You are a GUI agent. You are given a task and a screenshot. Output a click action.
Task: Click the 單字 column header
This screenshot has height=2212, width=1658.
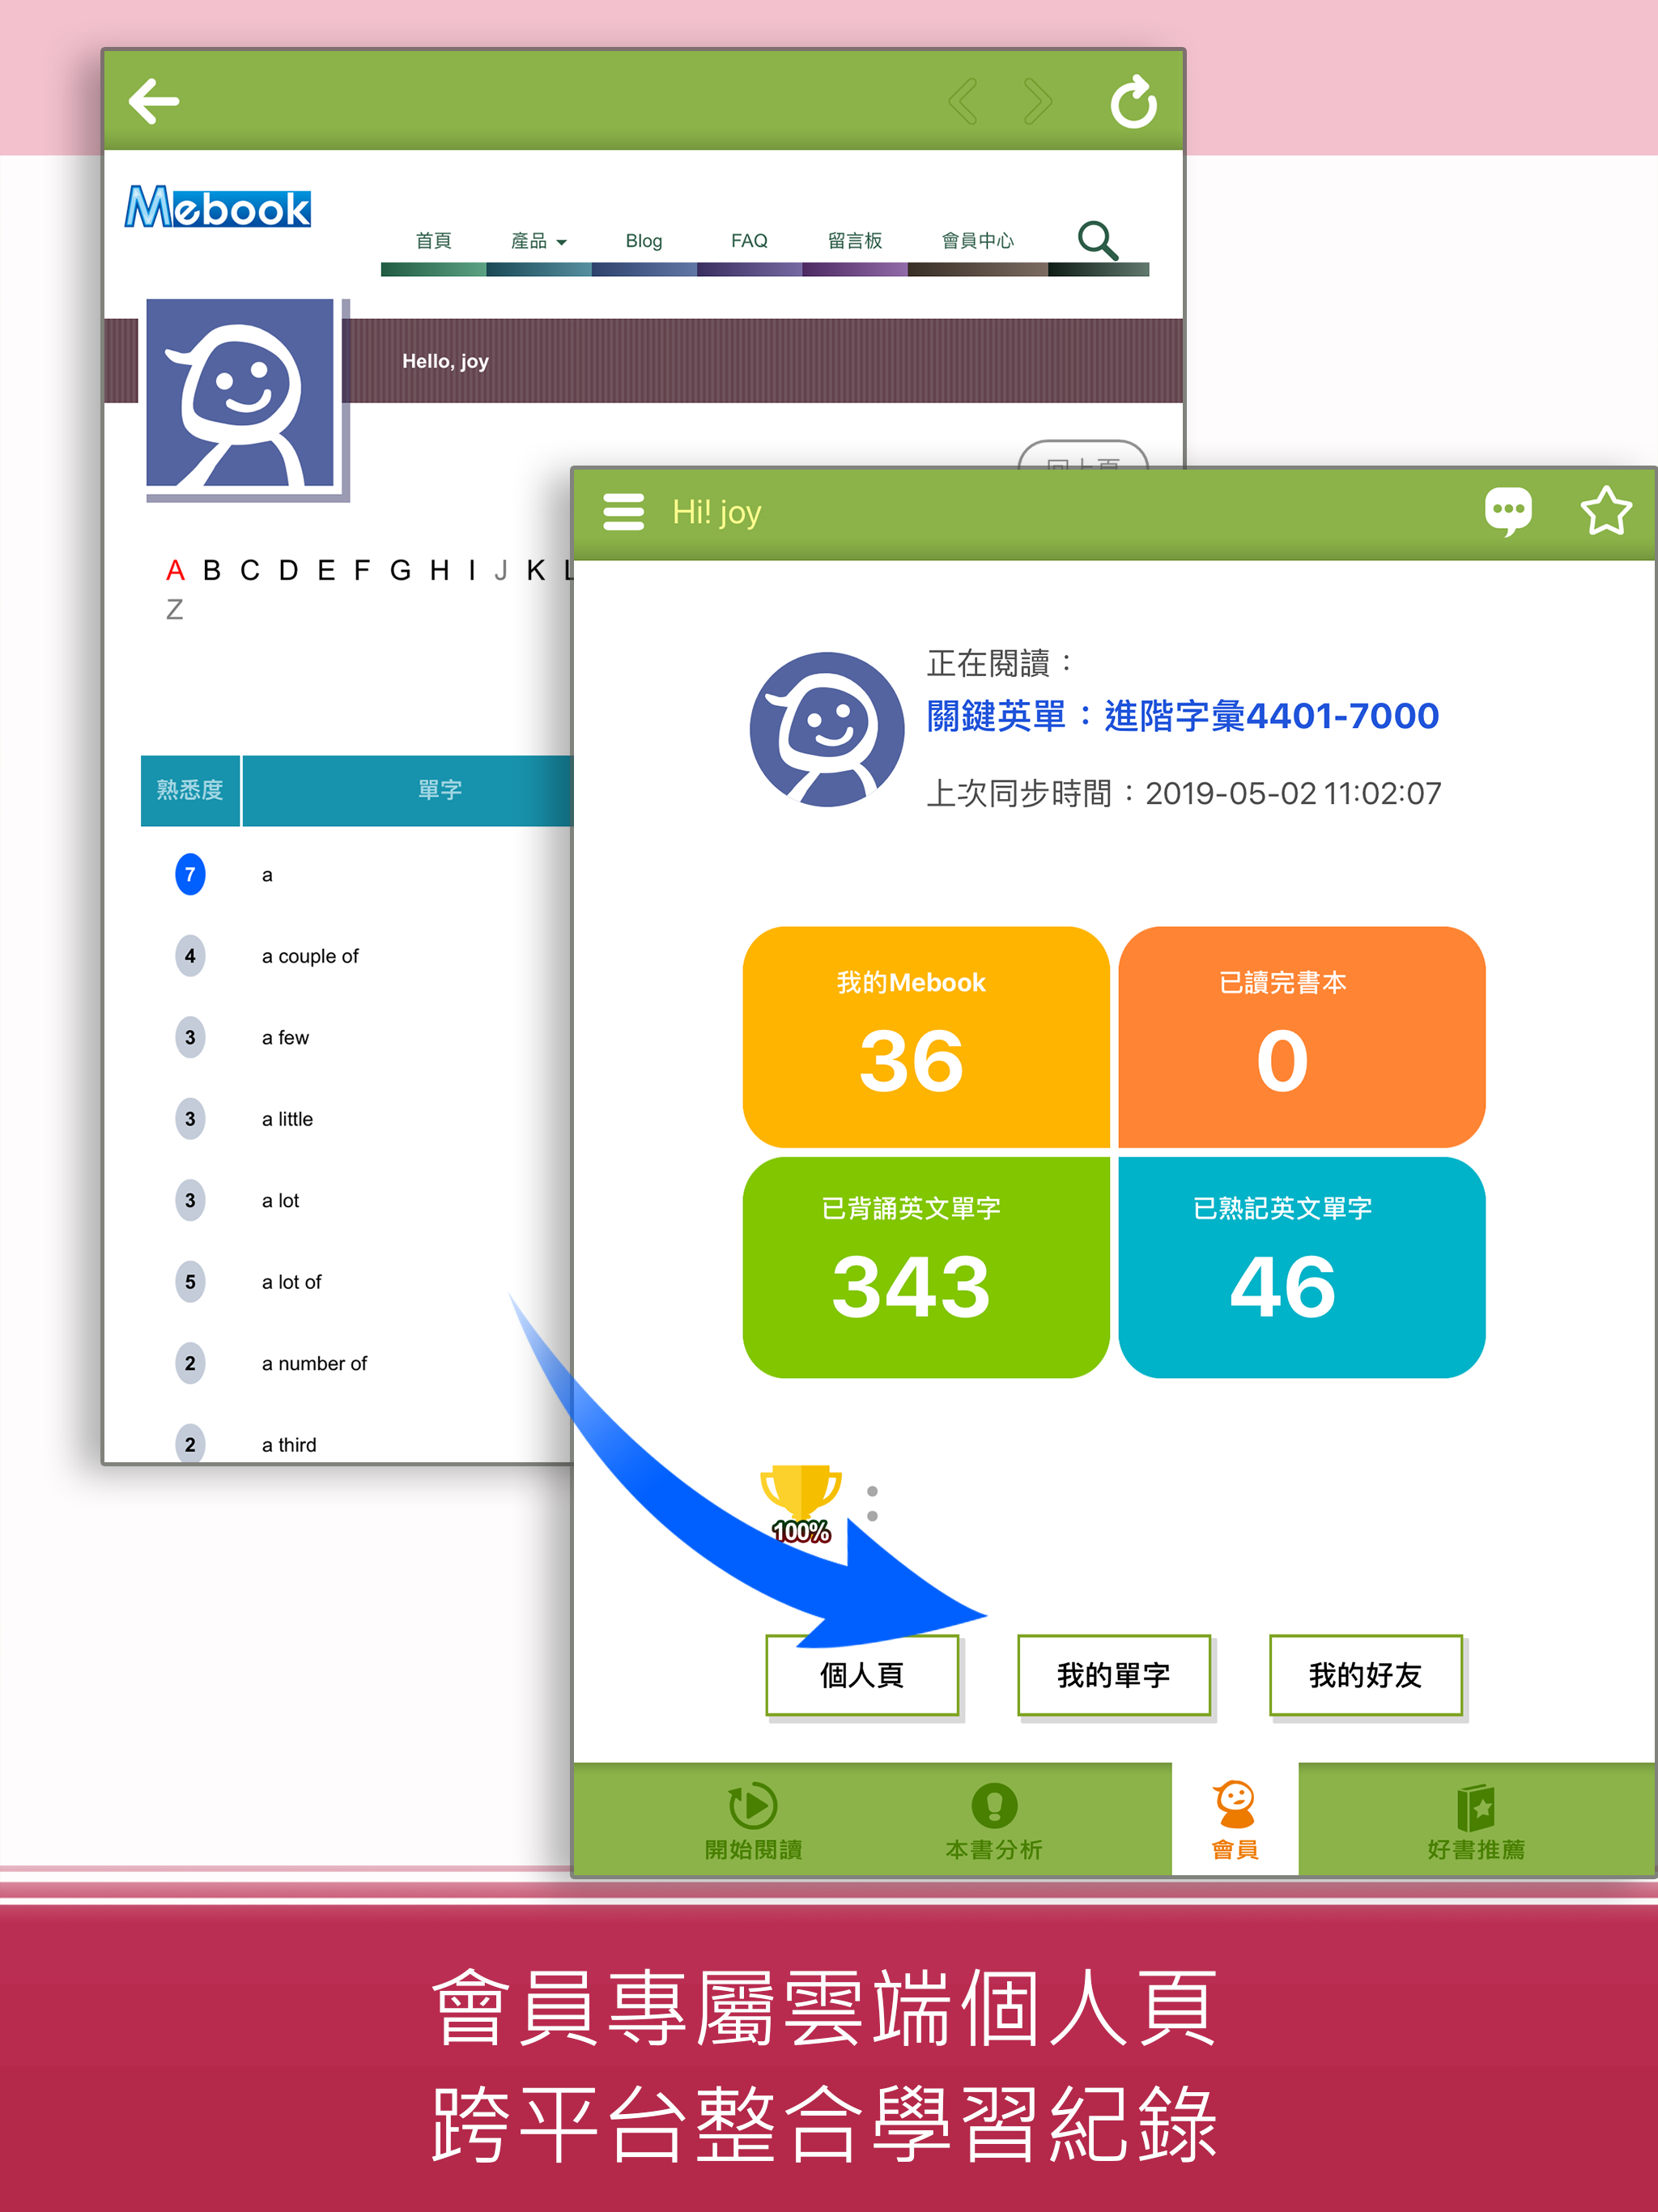coord(440,790)
